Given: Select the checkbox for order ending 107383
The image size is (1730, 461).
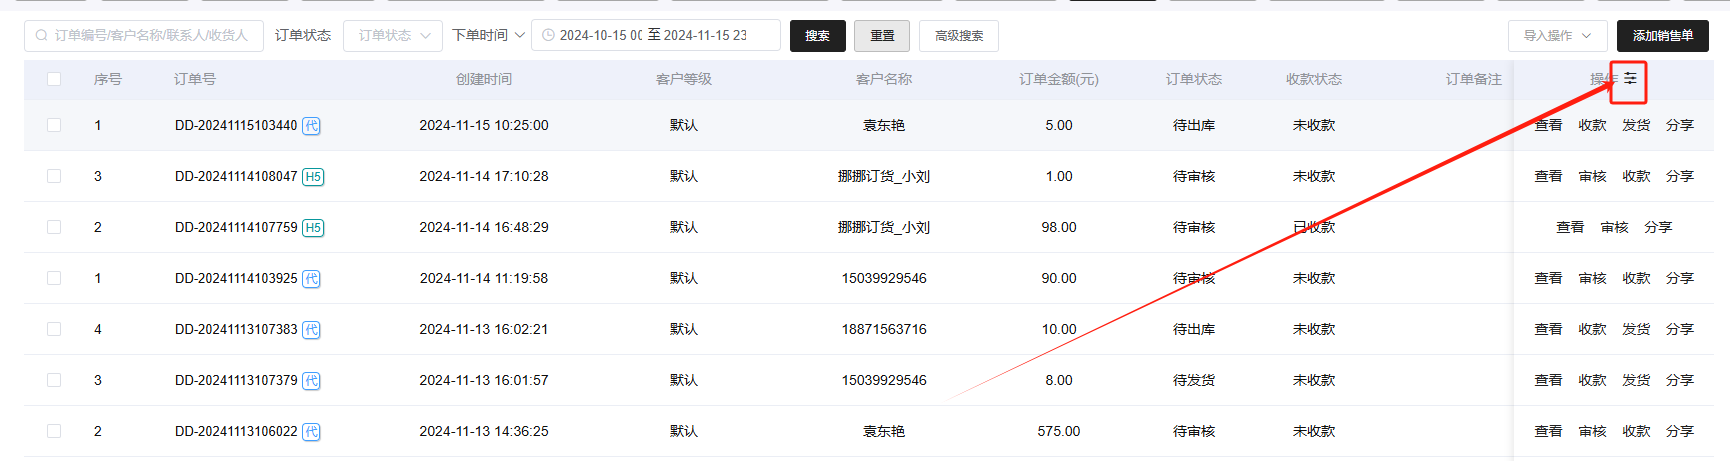Looking at the screenshot, I should point(54,329).
